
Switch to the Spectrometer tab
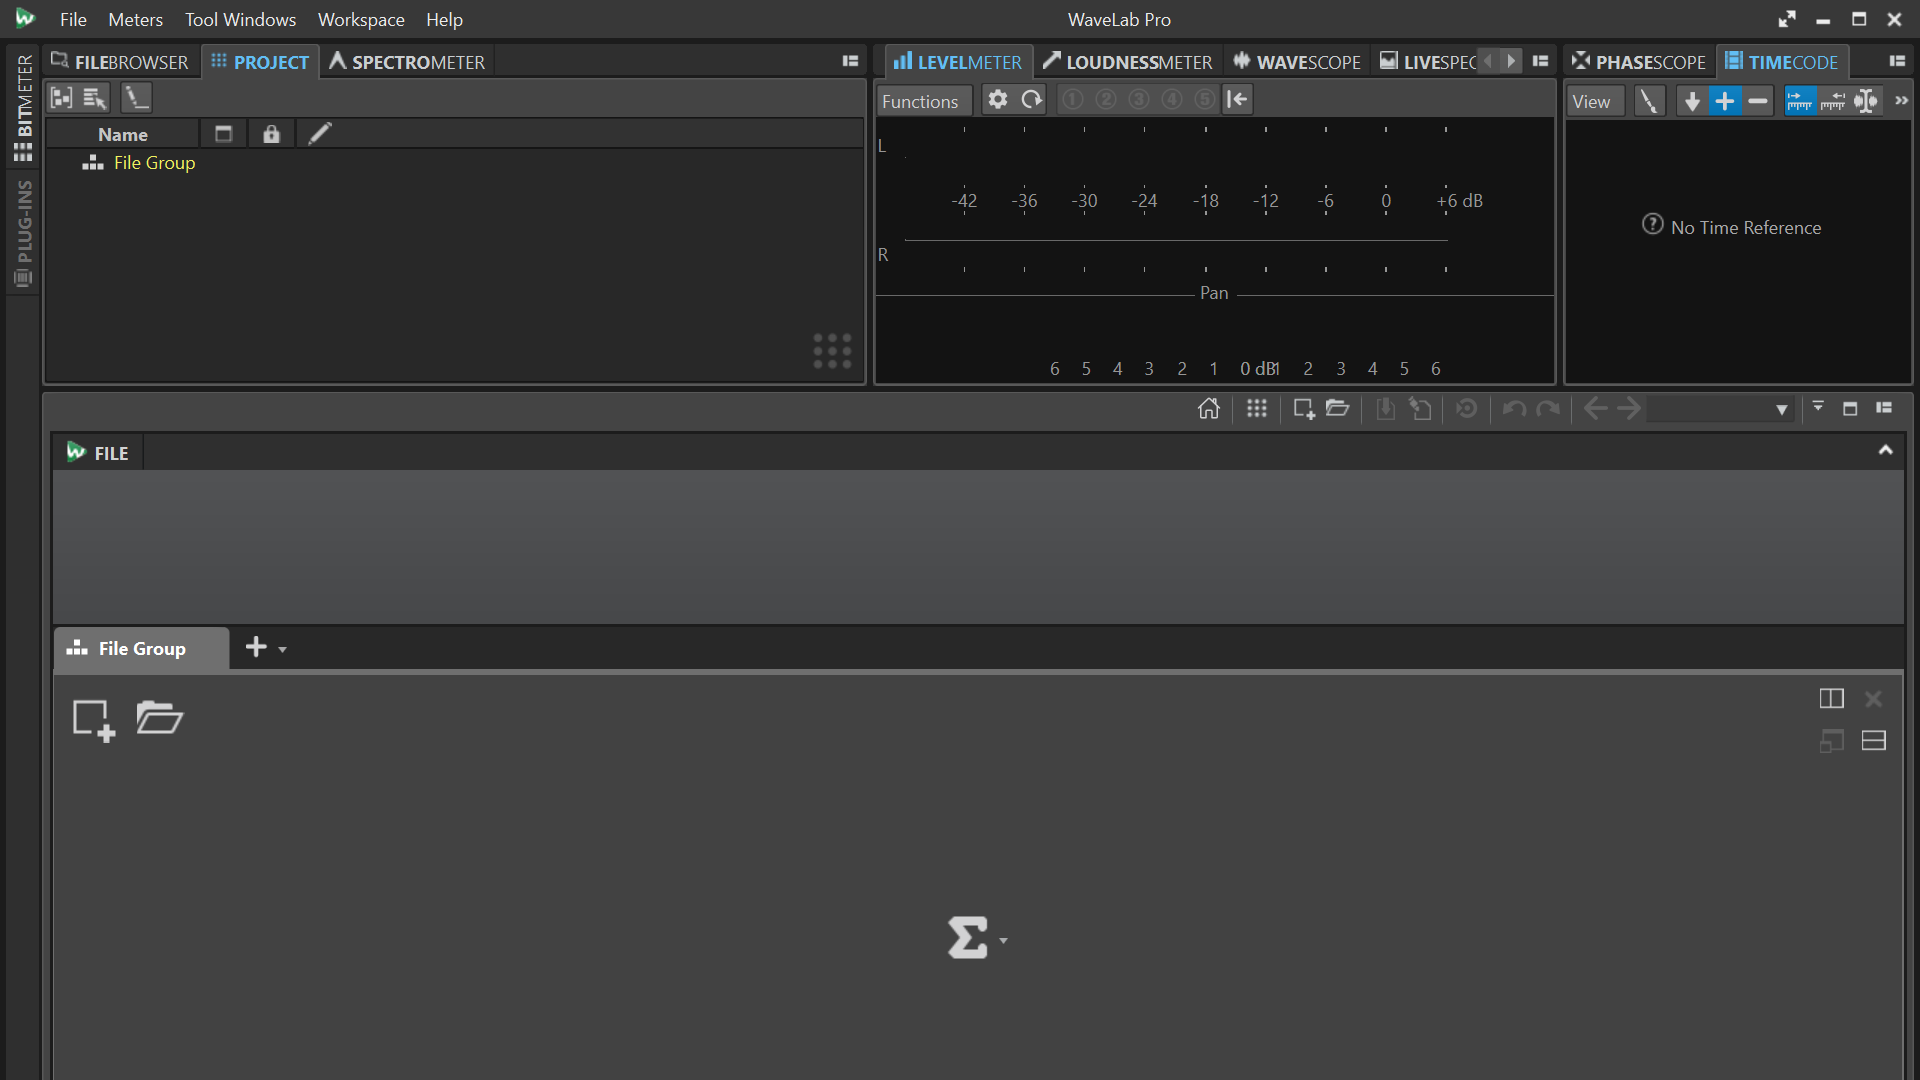(408, 62)
